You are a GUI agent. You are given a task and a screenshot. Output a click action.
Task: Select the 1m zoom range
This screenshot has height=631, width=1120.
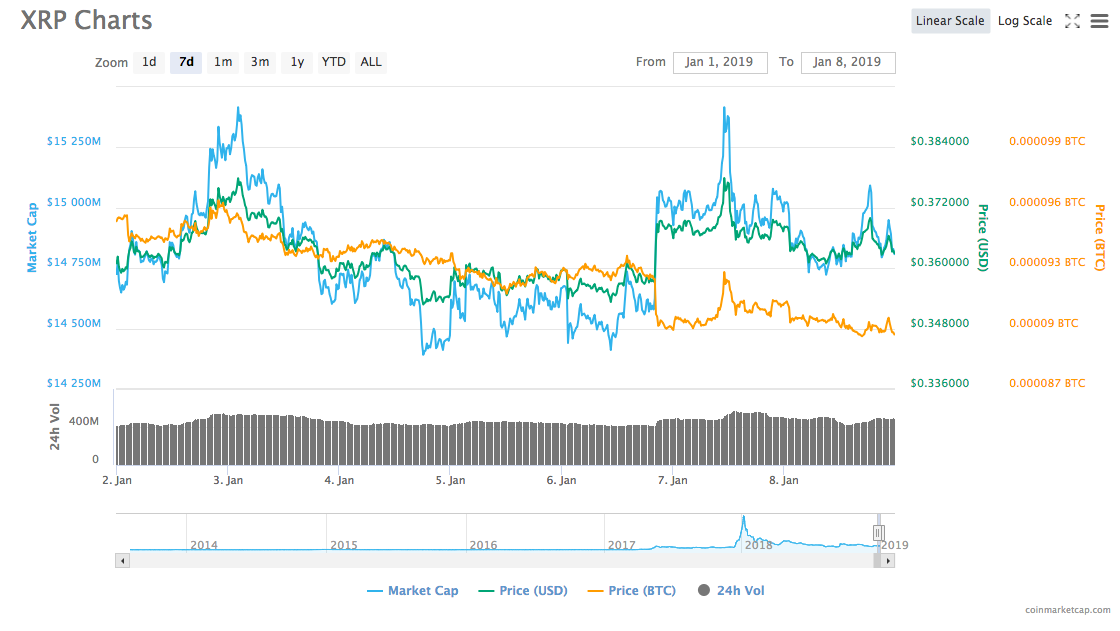pyautogui.click(x=223, y=62)
